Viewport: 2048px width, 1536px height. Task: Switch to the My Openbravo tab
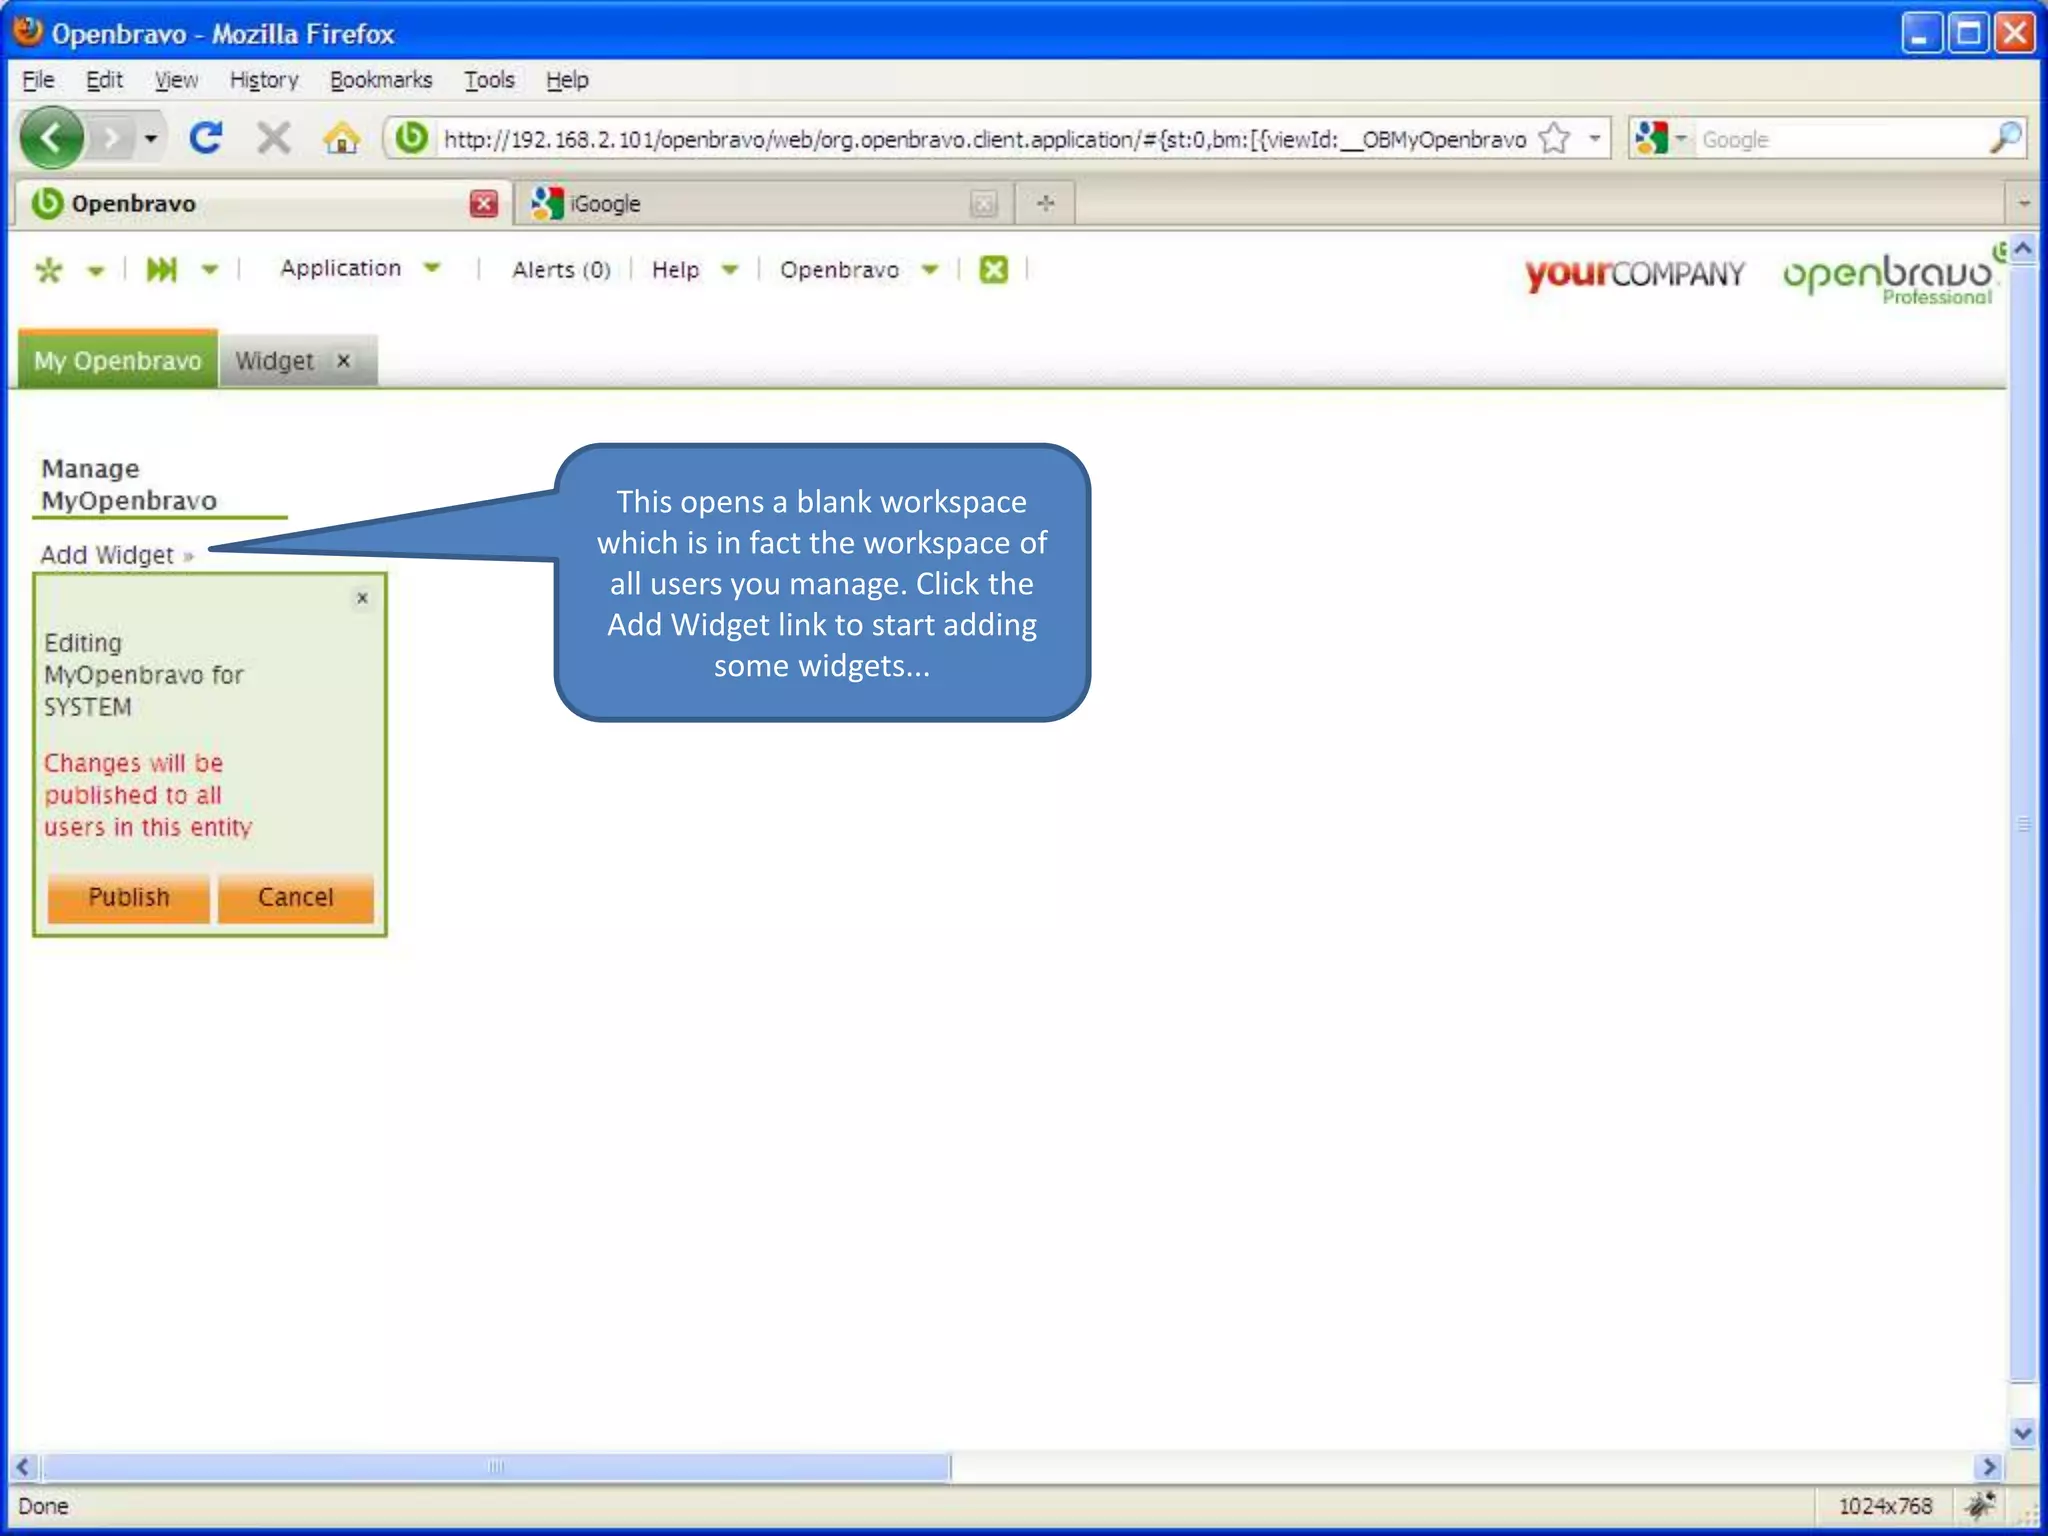(x=118, y=361)
